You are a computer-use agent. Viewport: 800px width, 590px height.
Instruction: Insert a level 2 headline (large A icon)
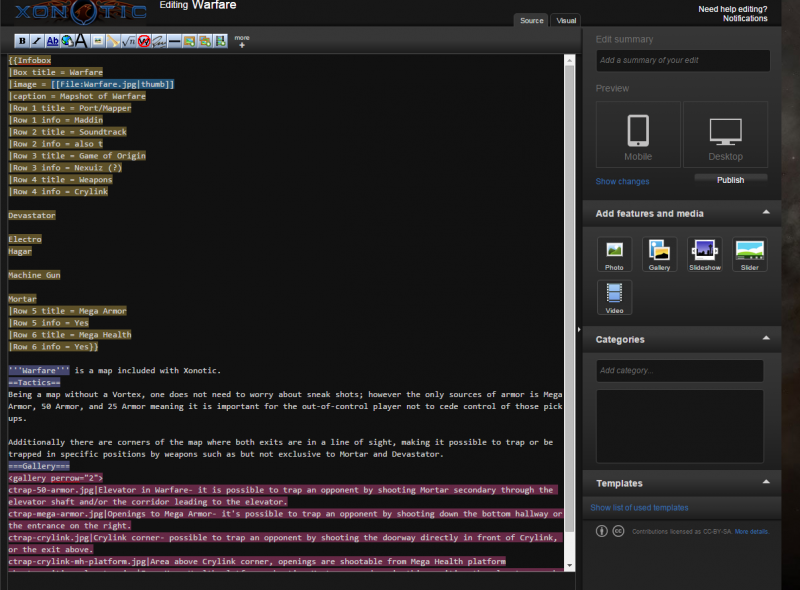click(x=81, y=41)
